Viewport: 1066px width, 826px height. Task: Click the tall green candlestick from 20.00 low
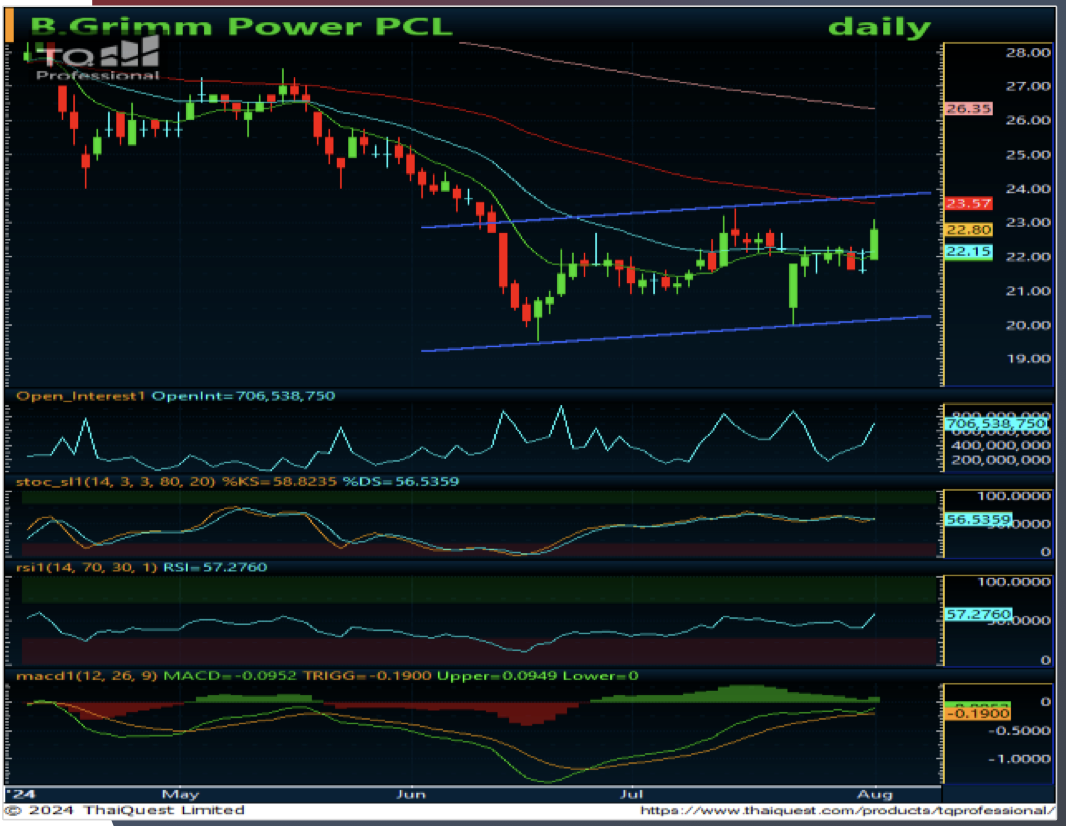[793, 293]
